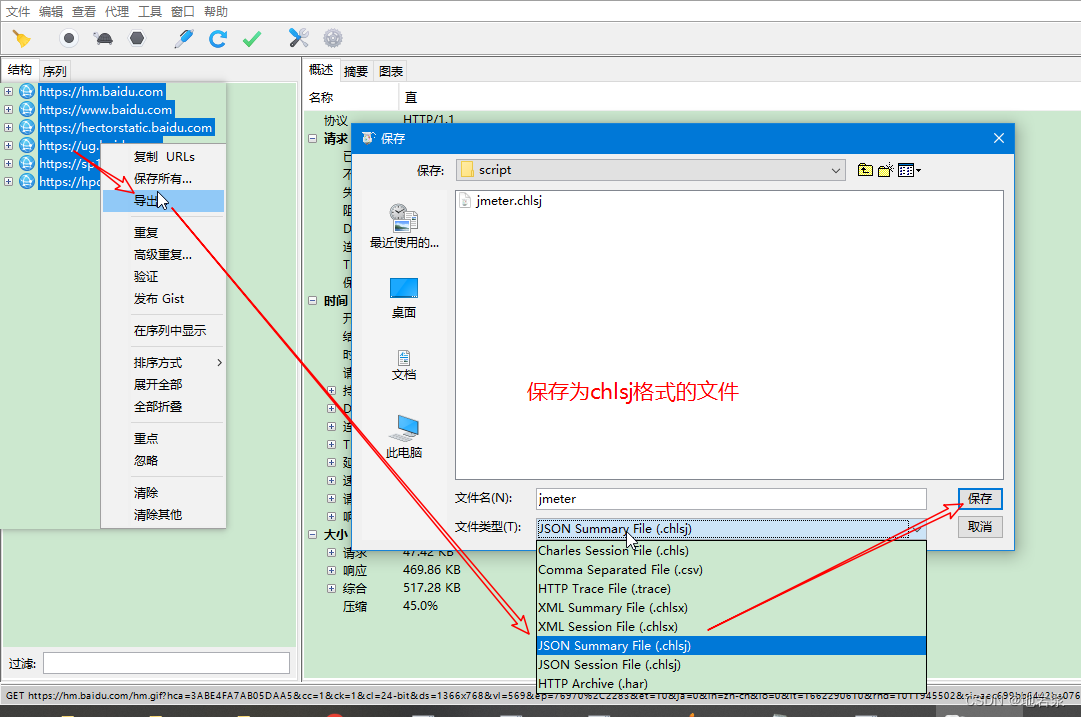Open the script save location dropdown
Viewport: 1081px width, 717px height.
click(x=836, y=170)
